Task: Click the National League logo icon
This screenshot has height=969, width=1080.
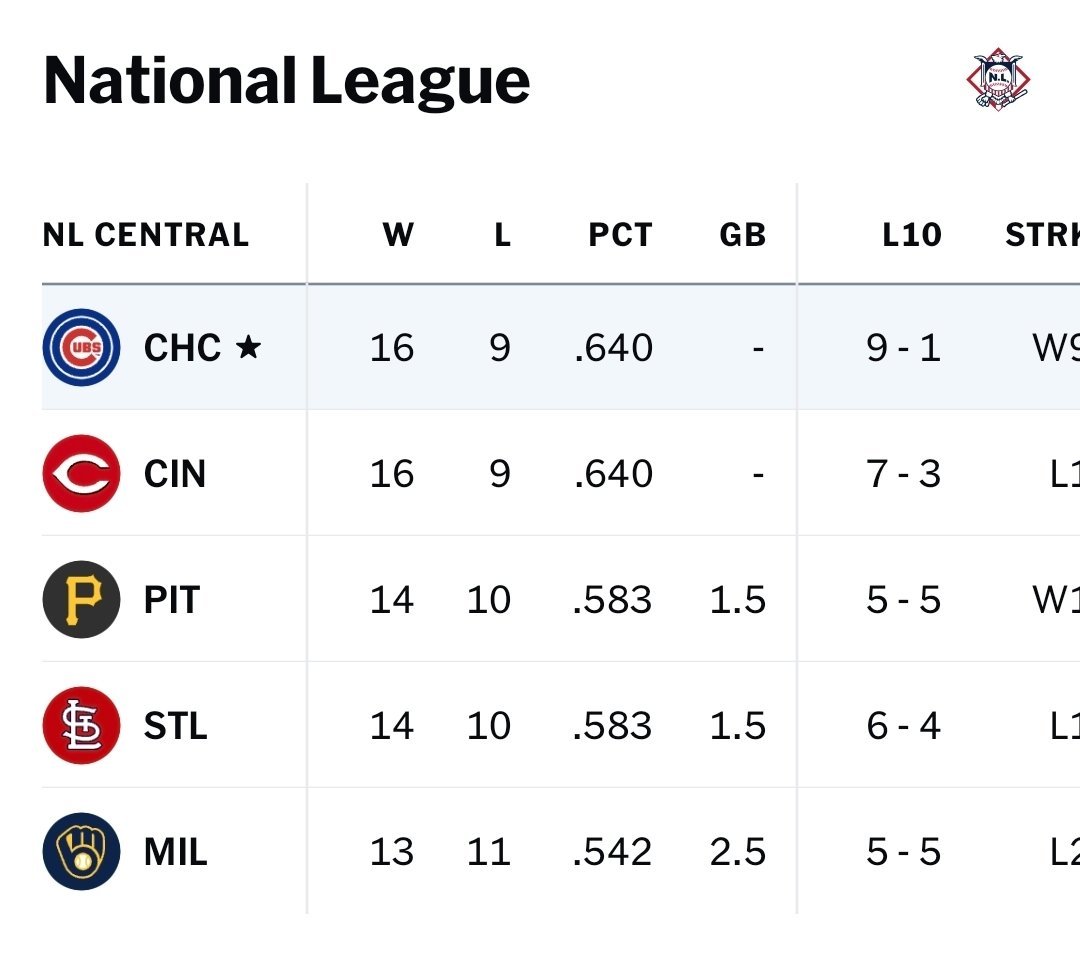Action: [999, 79]
